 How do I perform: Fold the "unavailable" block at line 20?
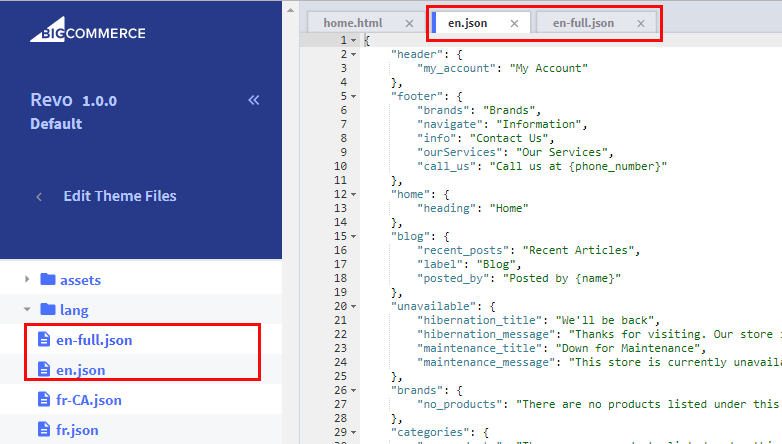click(354, 306)
